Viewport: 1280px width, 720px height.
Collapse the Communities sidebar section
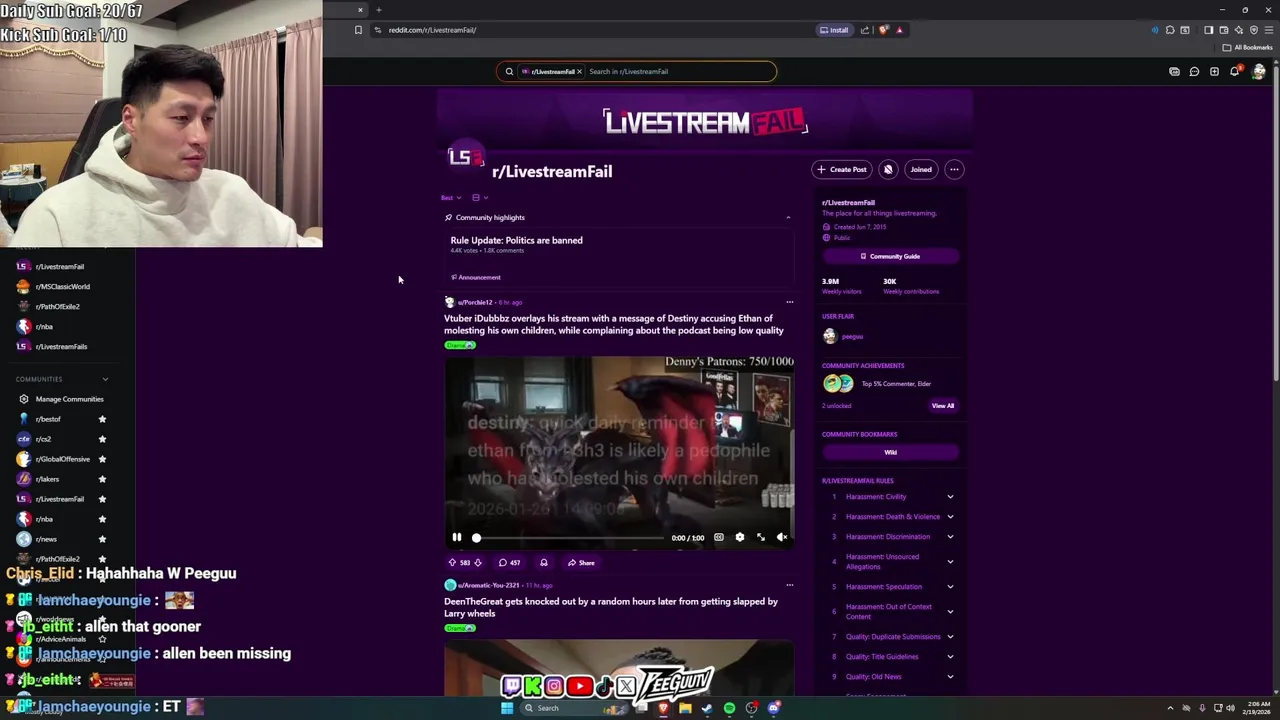tap(105, 379)
